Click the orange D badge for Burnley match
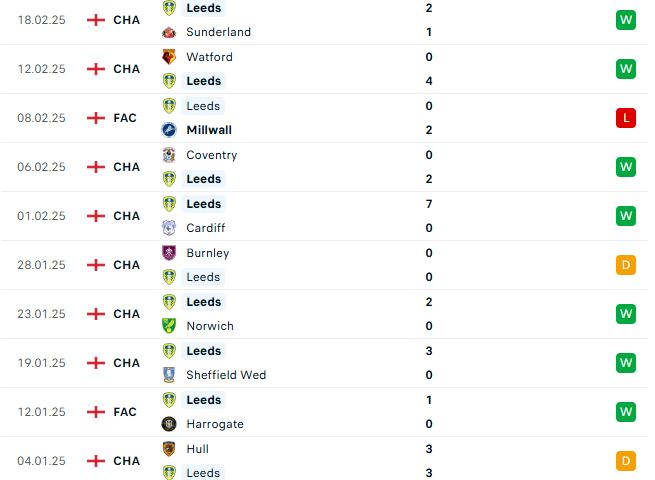Image resolution: width=655 pixels, height=480 pixels. tap(626, 265)
